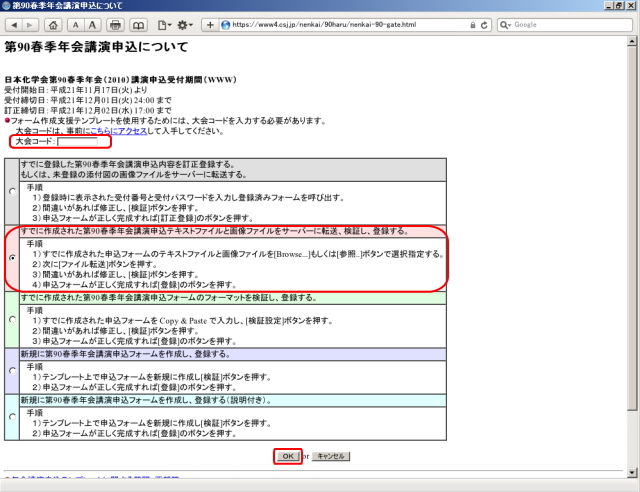Click the plus add-bookmark button
Screen dimensions: 640x492
210,24
